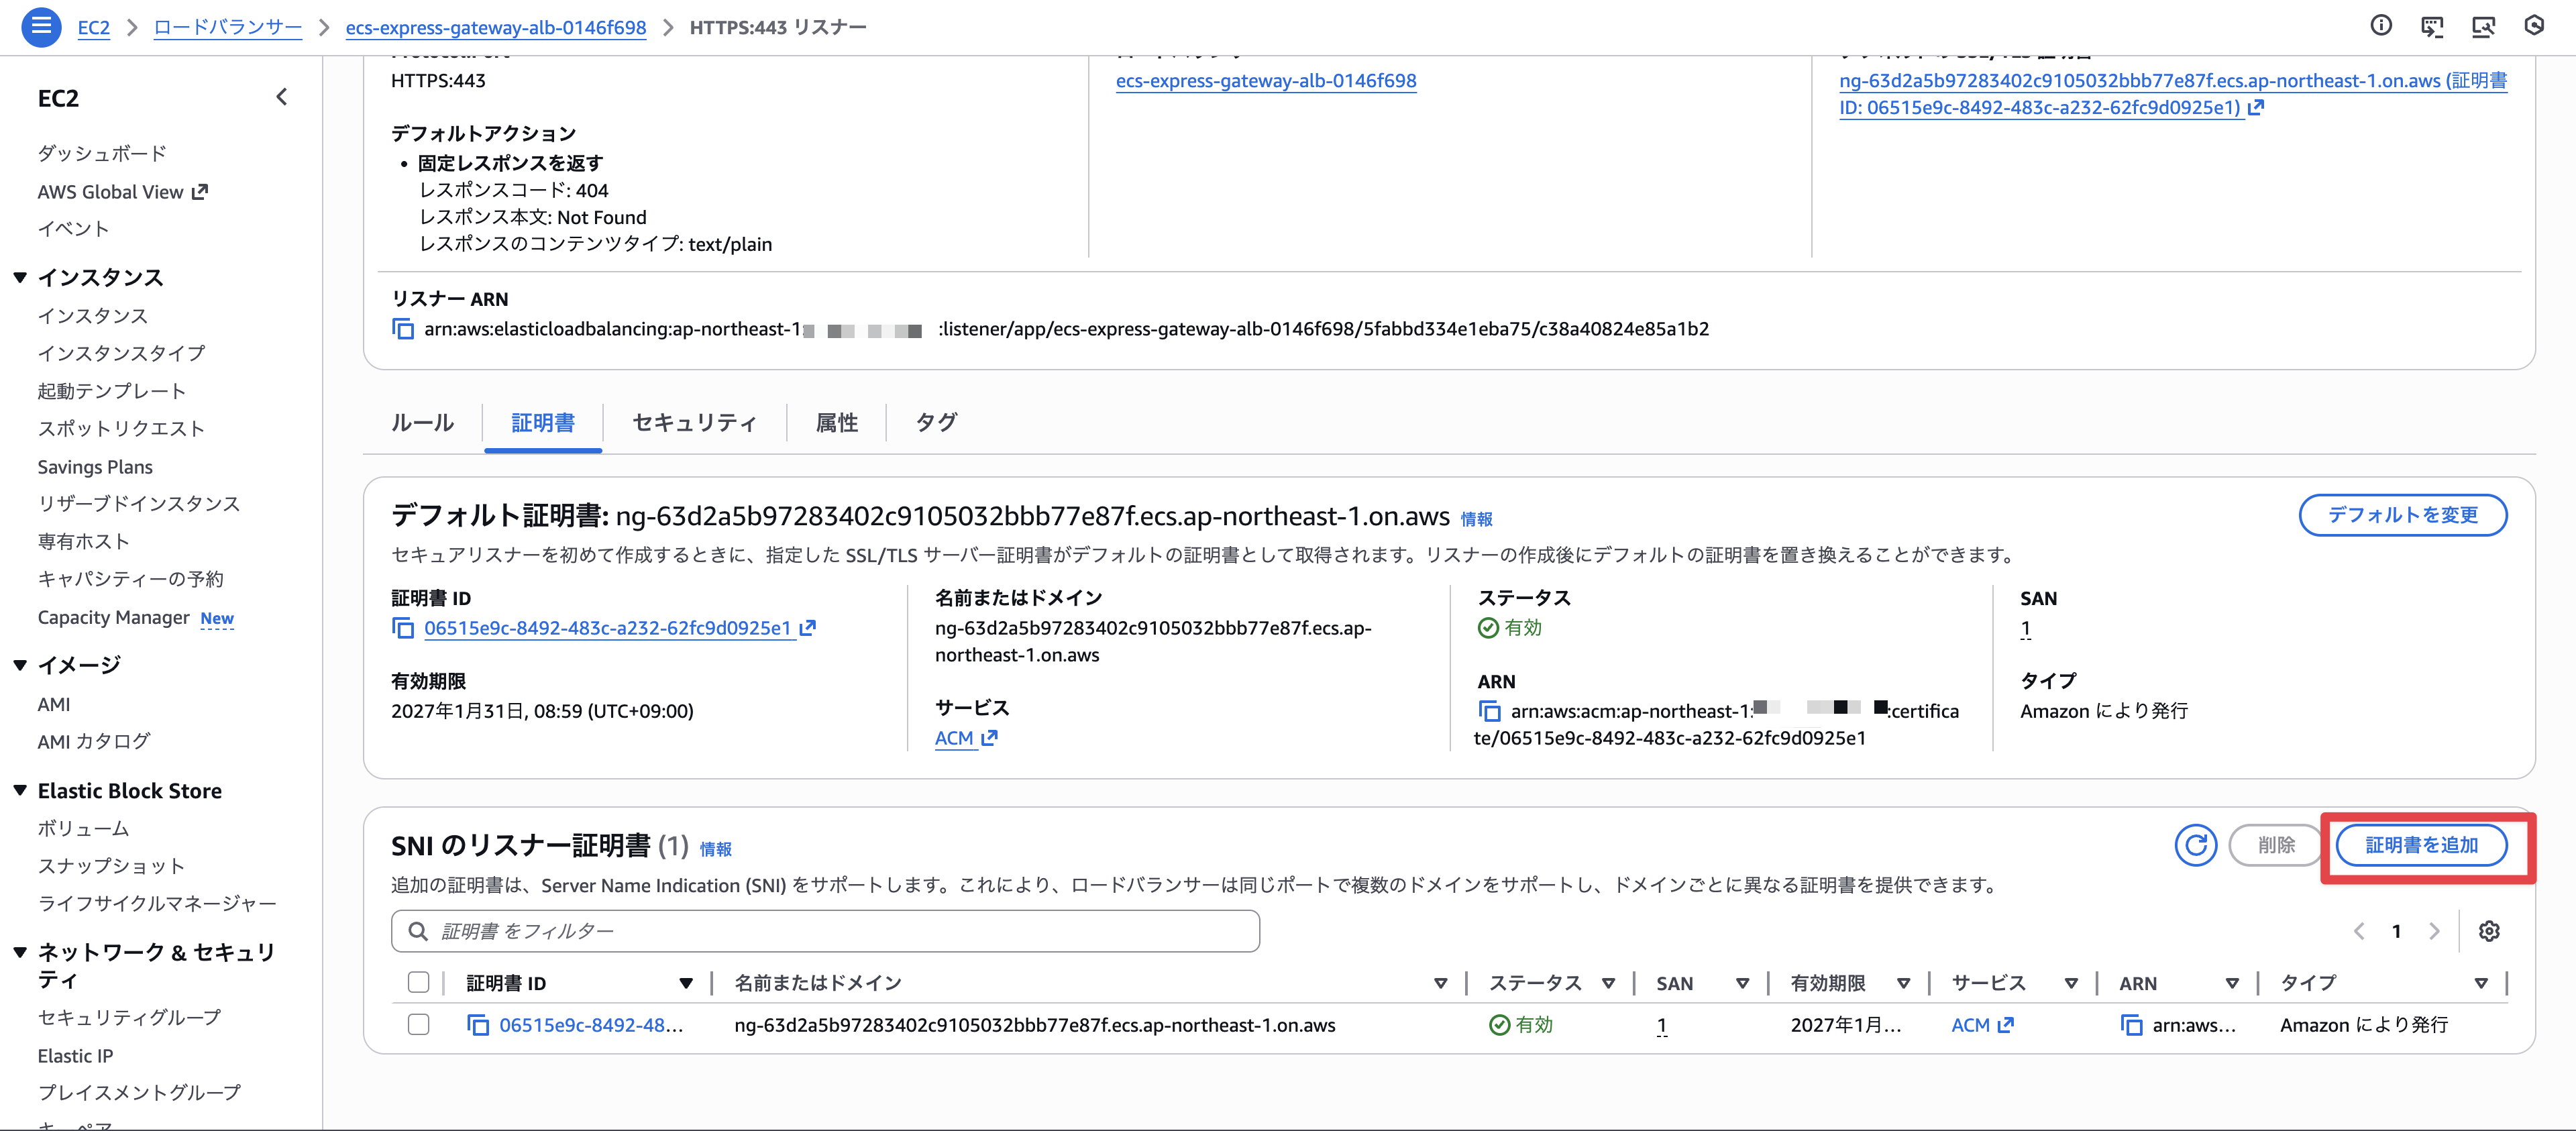The image size is (2576, 1131).
Task: Click the 証明書を追加 button
Action: (2421, 845)
